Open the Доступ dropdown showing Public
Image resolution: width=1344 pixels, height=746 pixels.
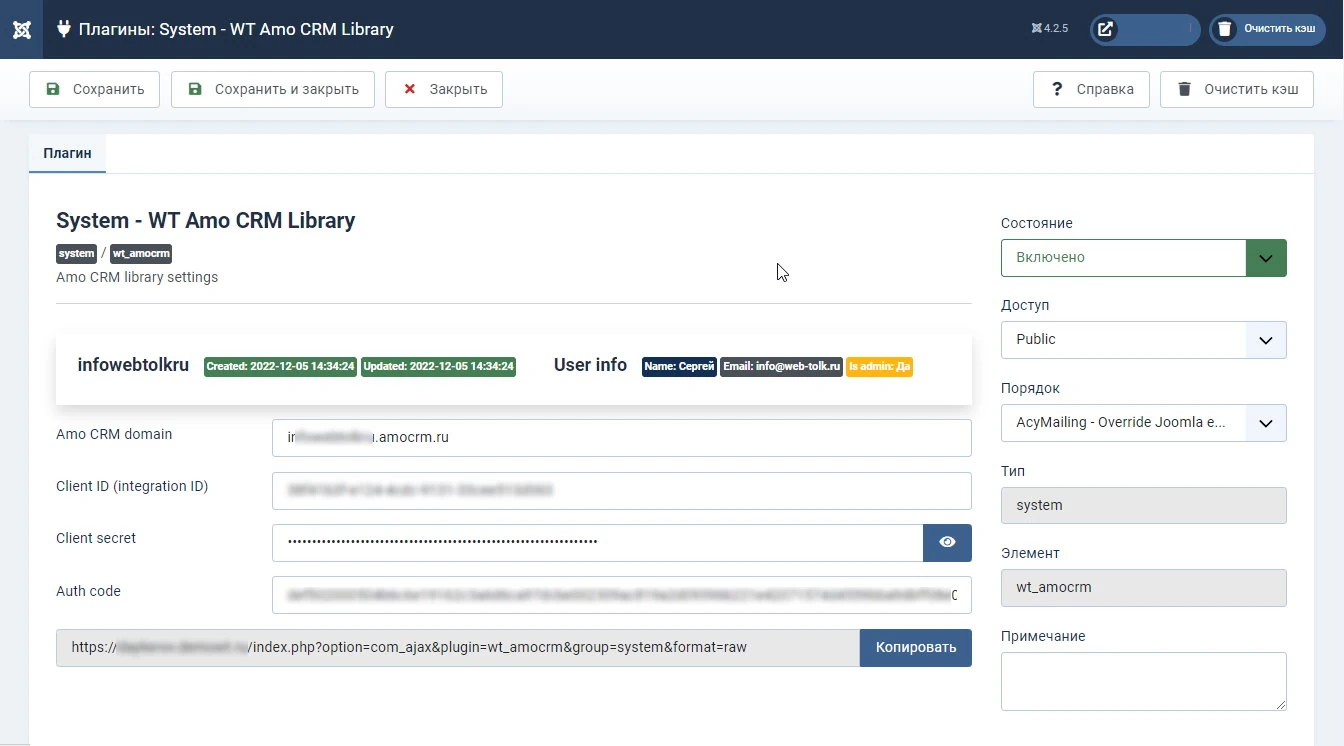point(1143,339)
